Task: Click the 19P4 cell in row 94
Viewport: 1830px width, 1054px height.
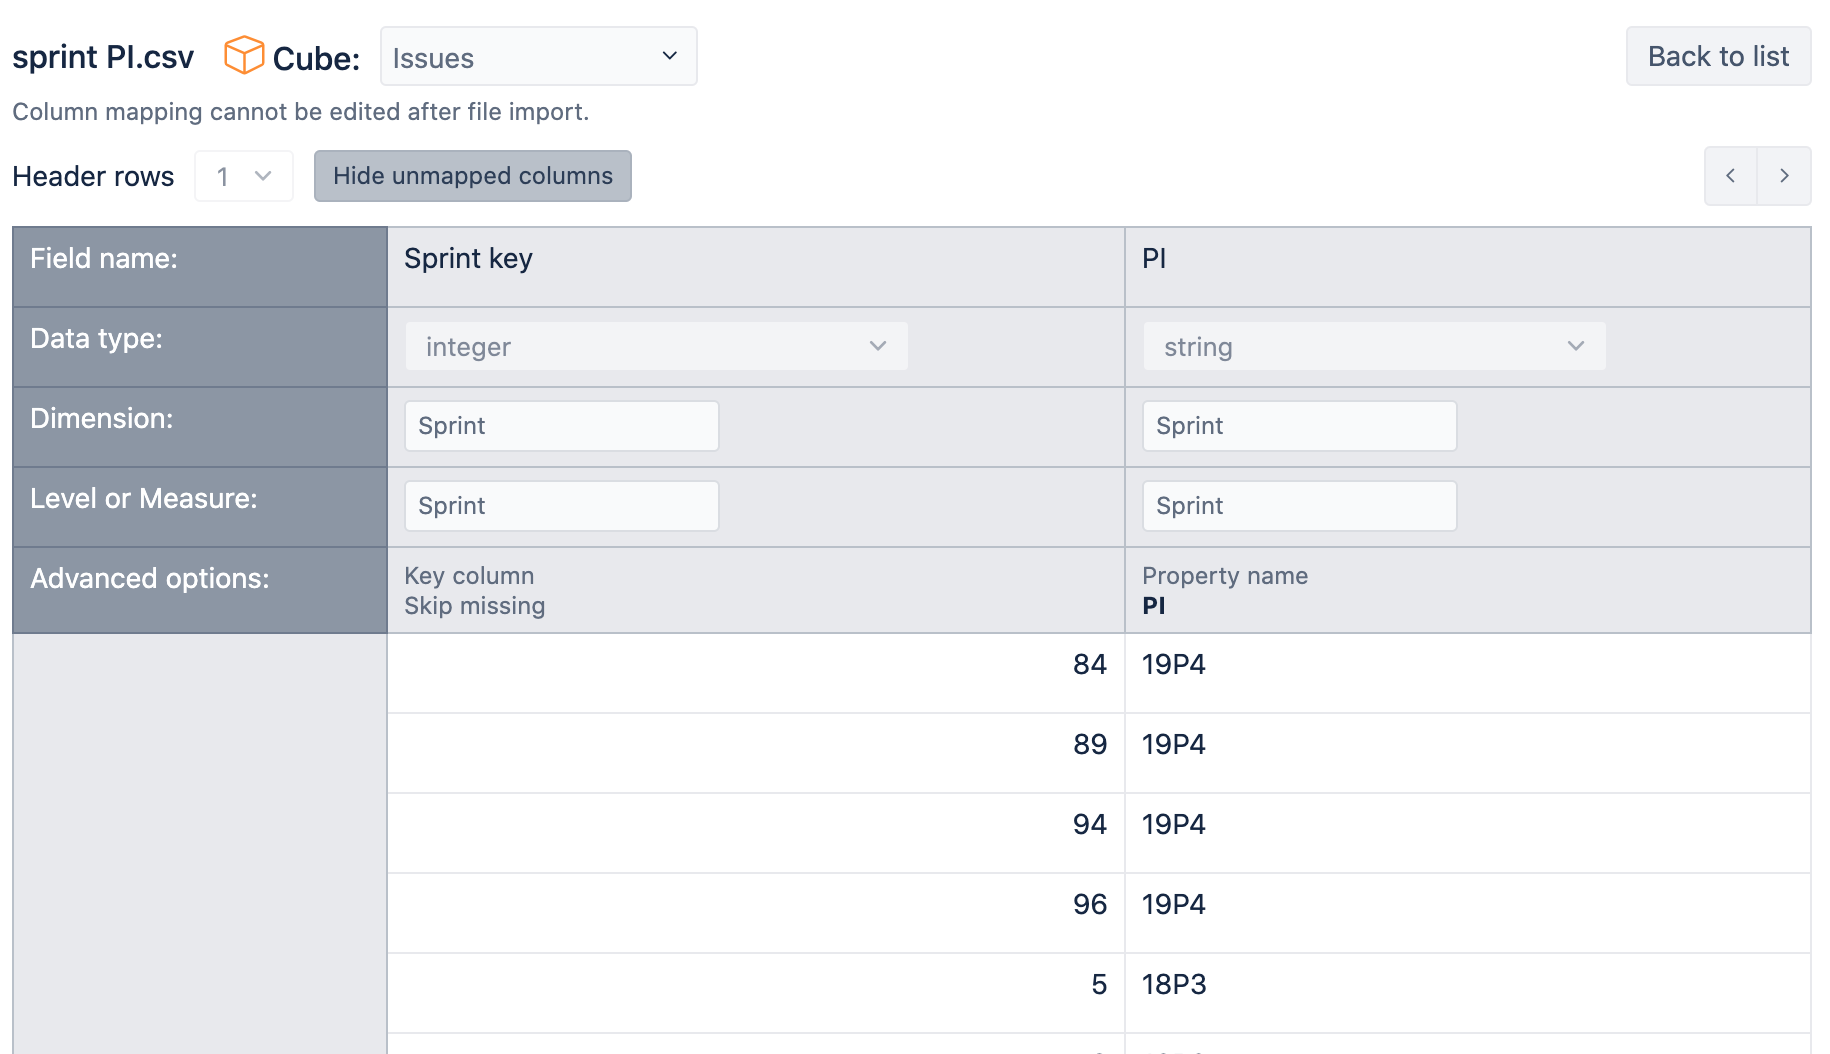Action: coord(1468,833)
